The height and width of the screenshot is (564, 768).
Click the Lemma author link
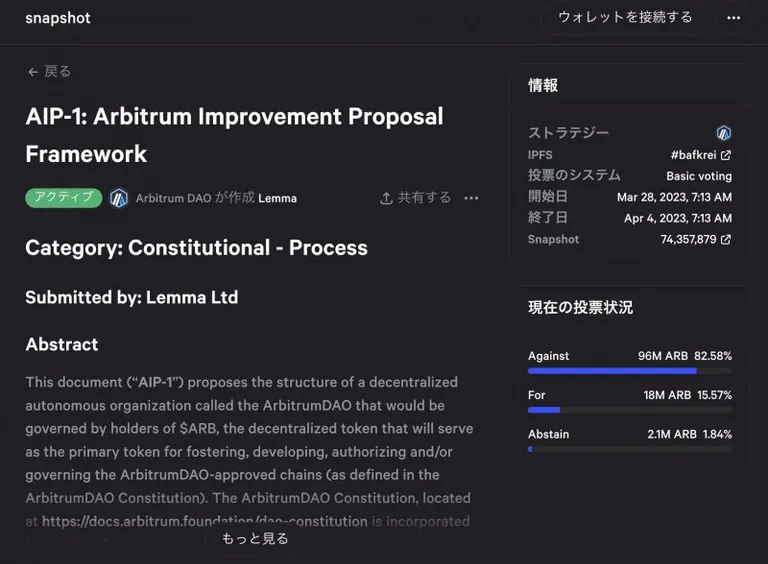pos(277,198)
